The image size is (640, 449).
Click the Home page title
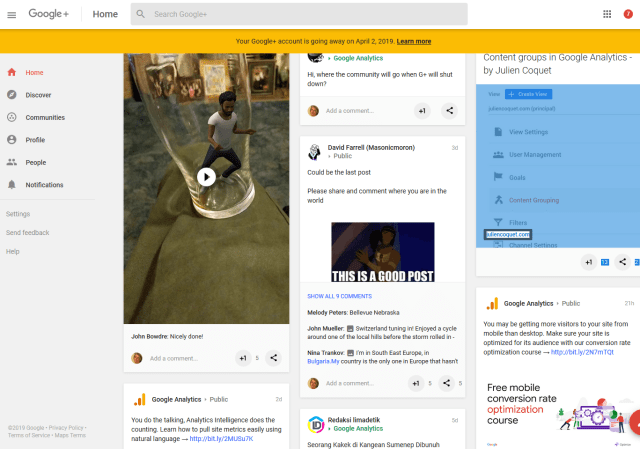105,14
